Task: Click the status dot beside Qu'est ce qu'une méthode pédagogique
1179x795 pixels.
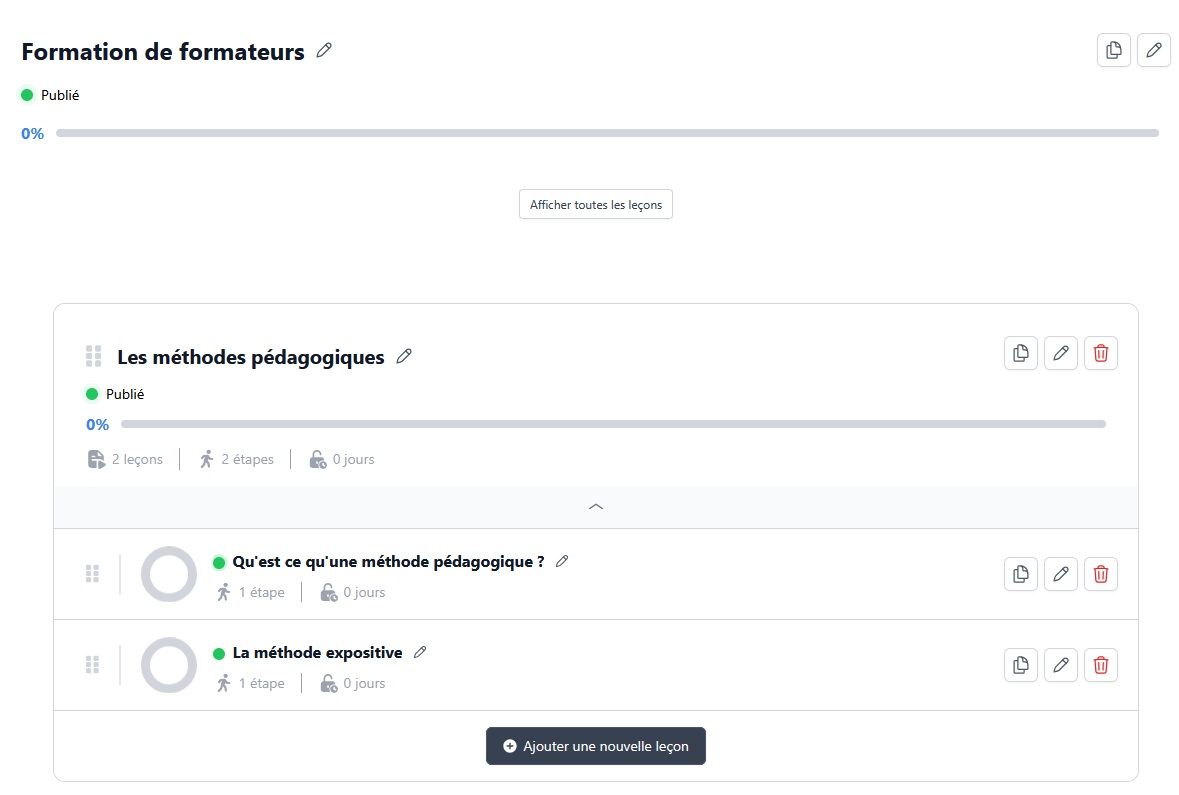Action: click(x=220, y=561)
